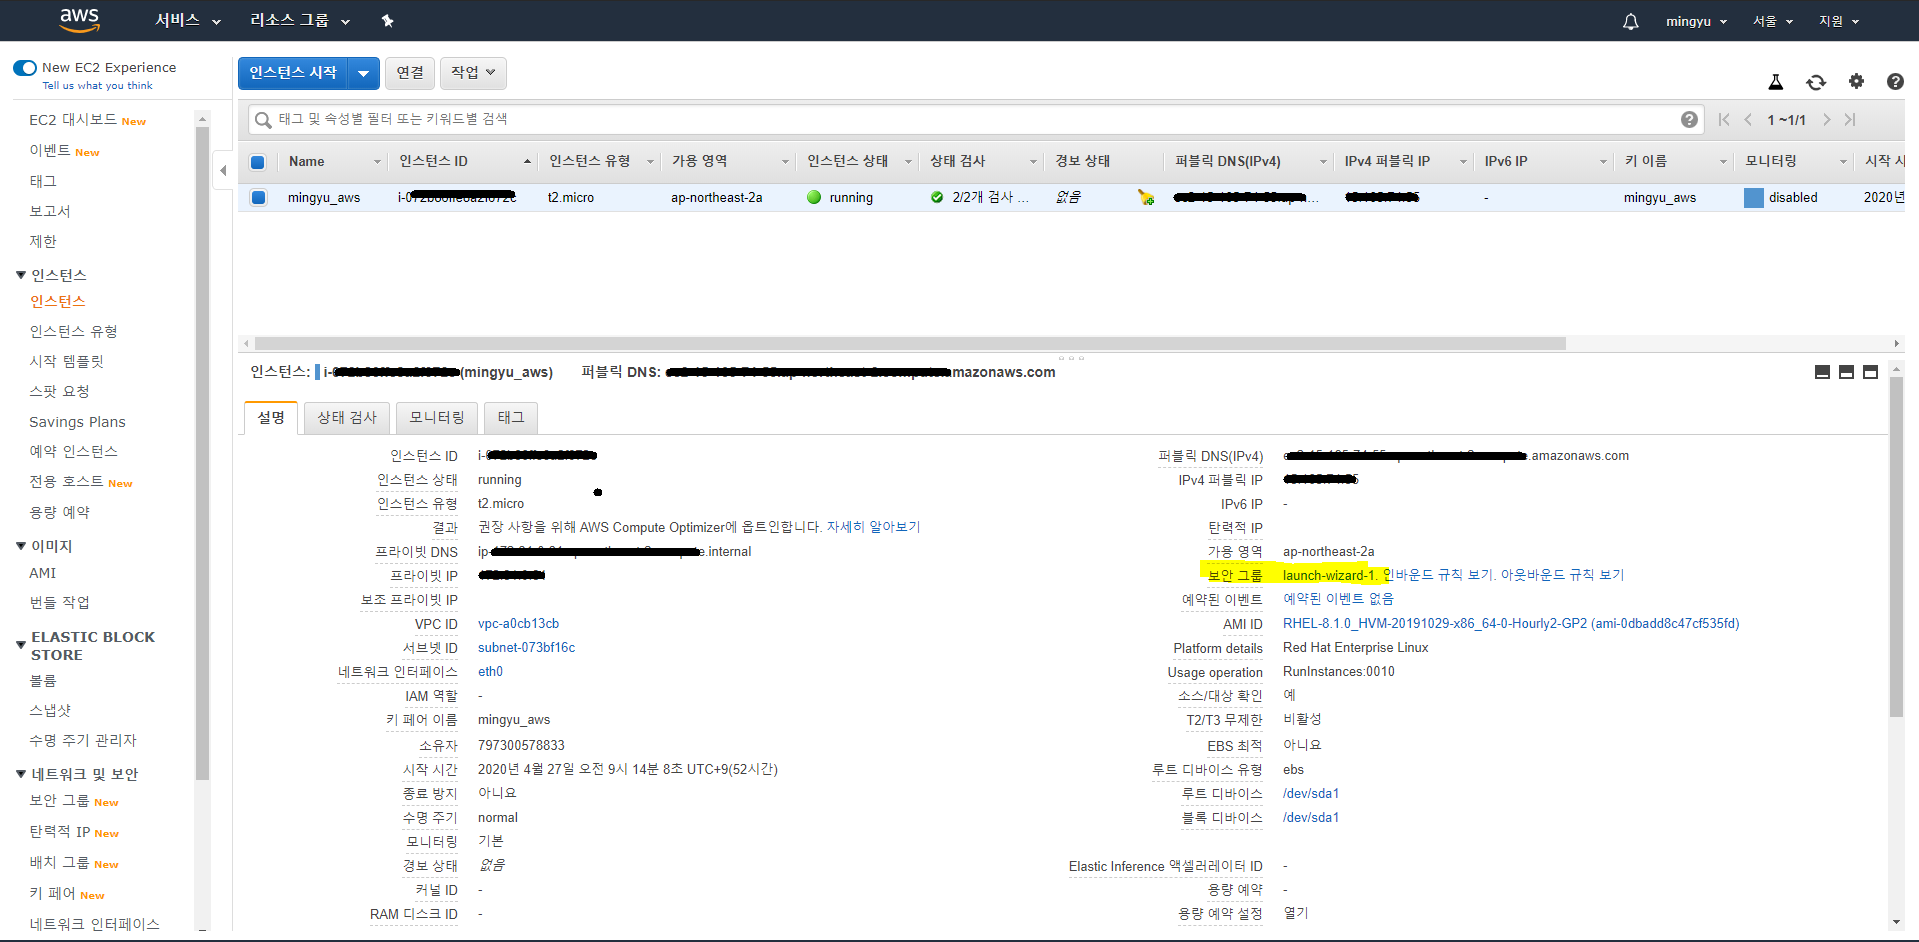This screenshot has height=942, width=1919.
Task: Open the mingyu account dropdown
Action: click(1696, 21)
